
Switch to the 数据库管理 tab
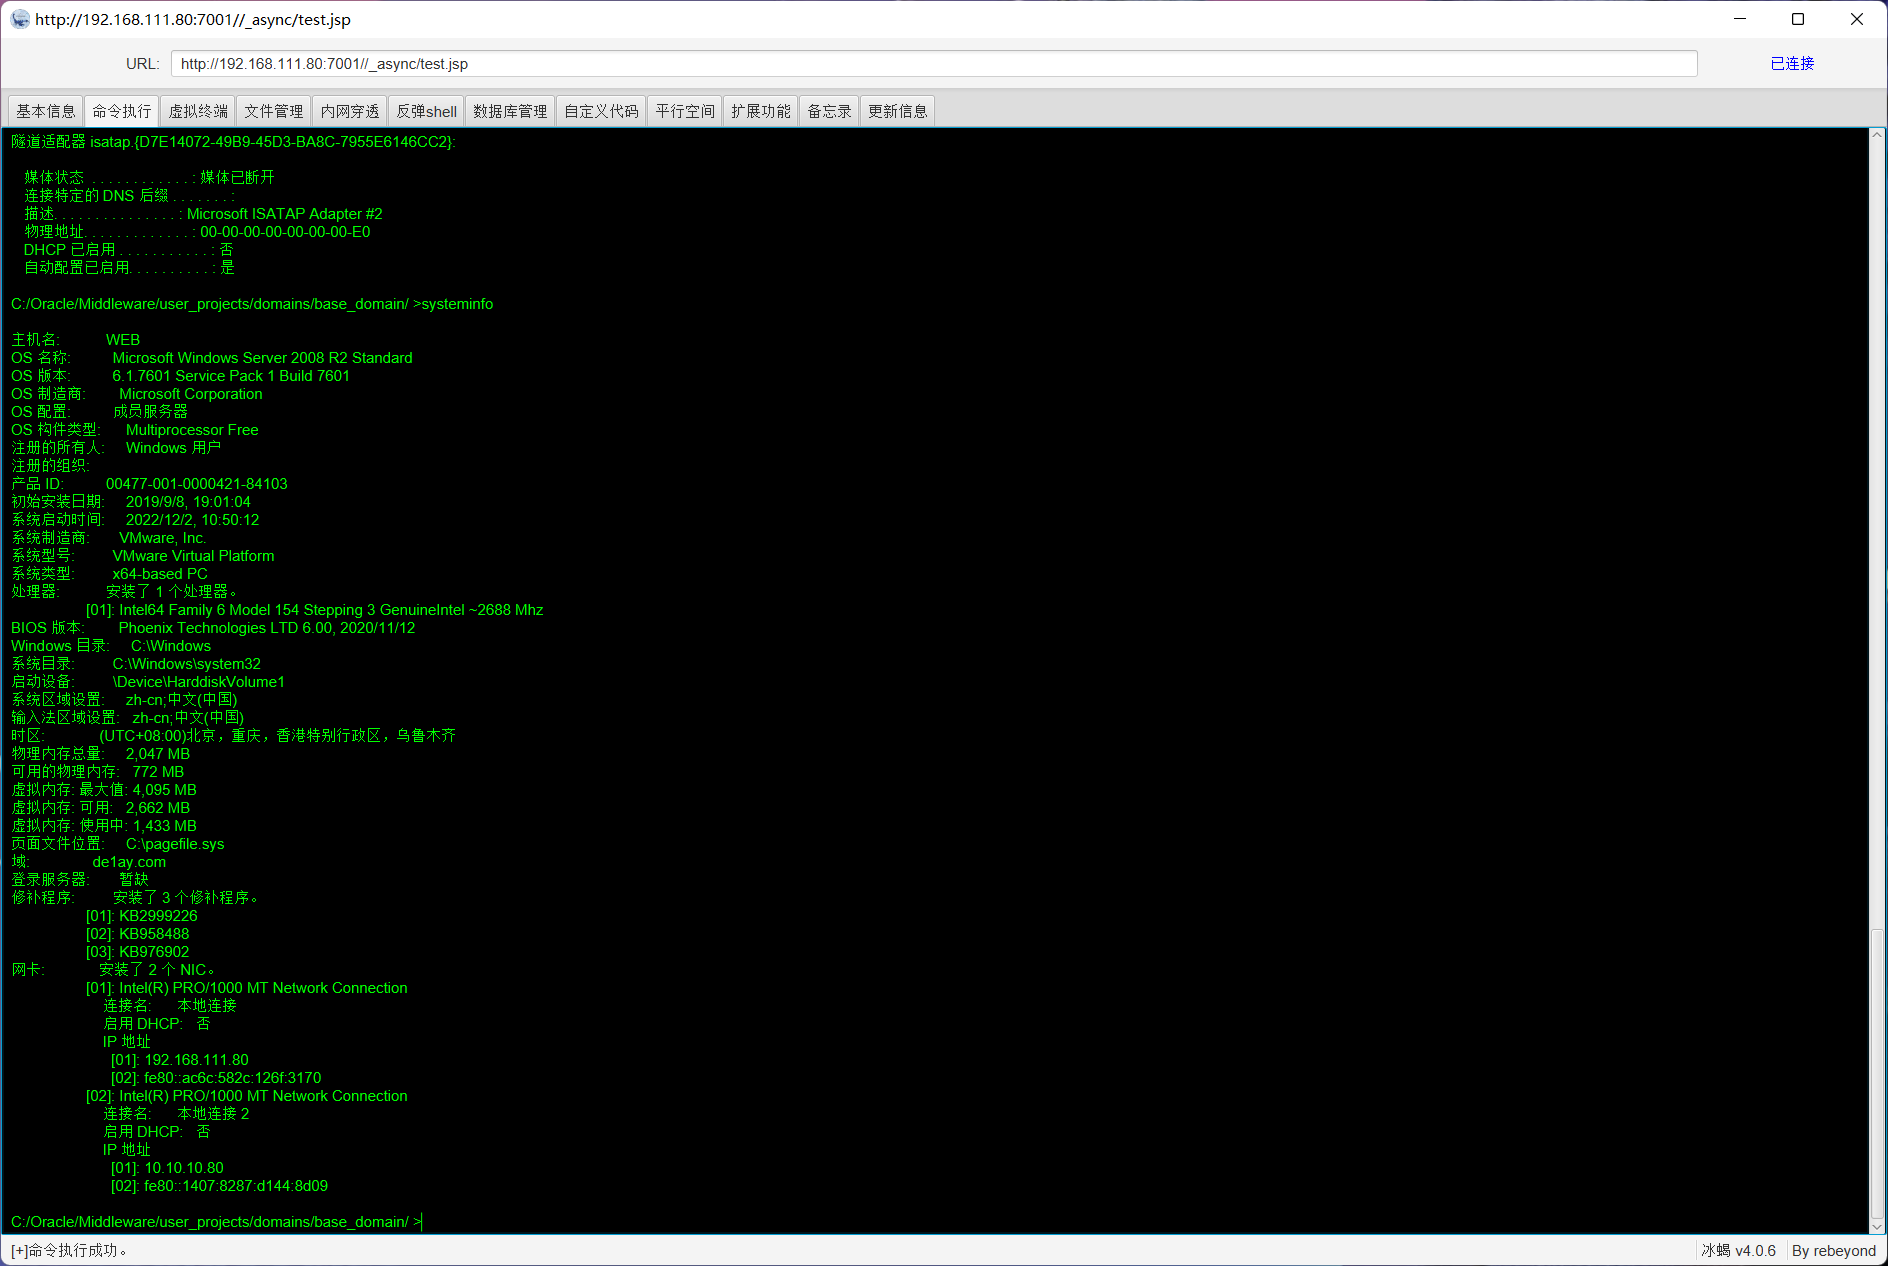click(510, 111)
